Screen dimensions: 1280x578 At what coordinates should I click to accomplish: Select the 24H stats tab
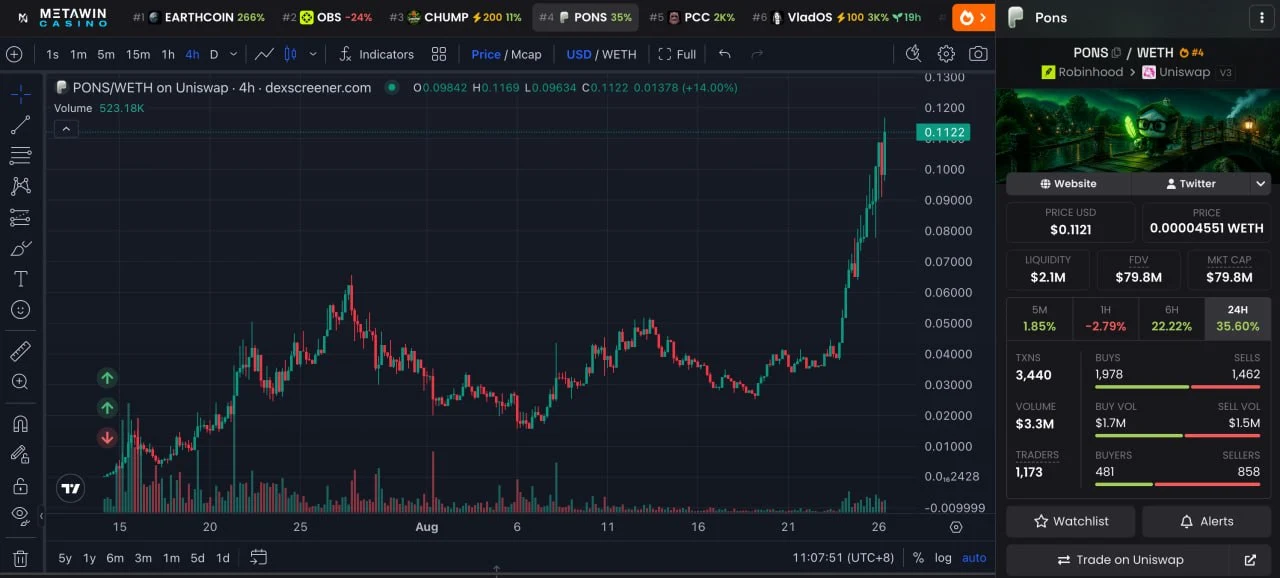[x=1237, y=318]
